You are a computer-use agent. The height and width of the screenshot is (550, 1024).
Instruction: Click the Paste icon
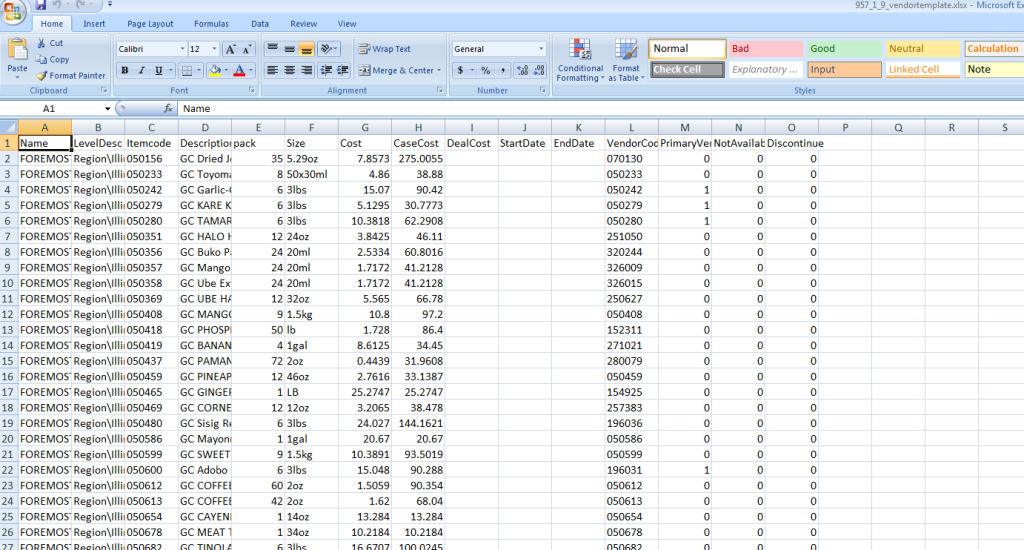coord(17,50)
